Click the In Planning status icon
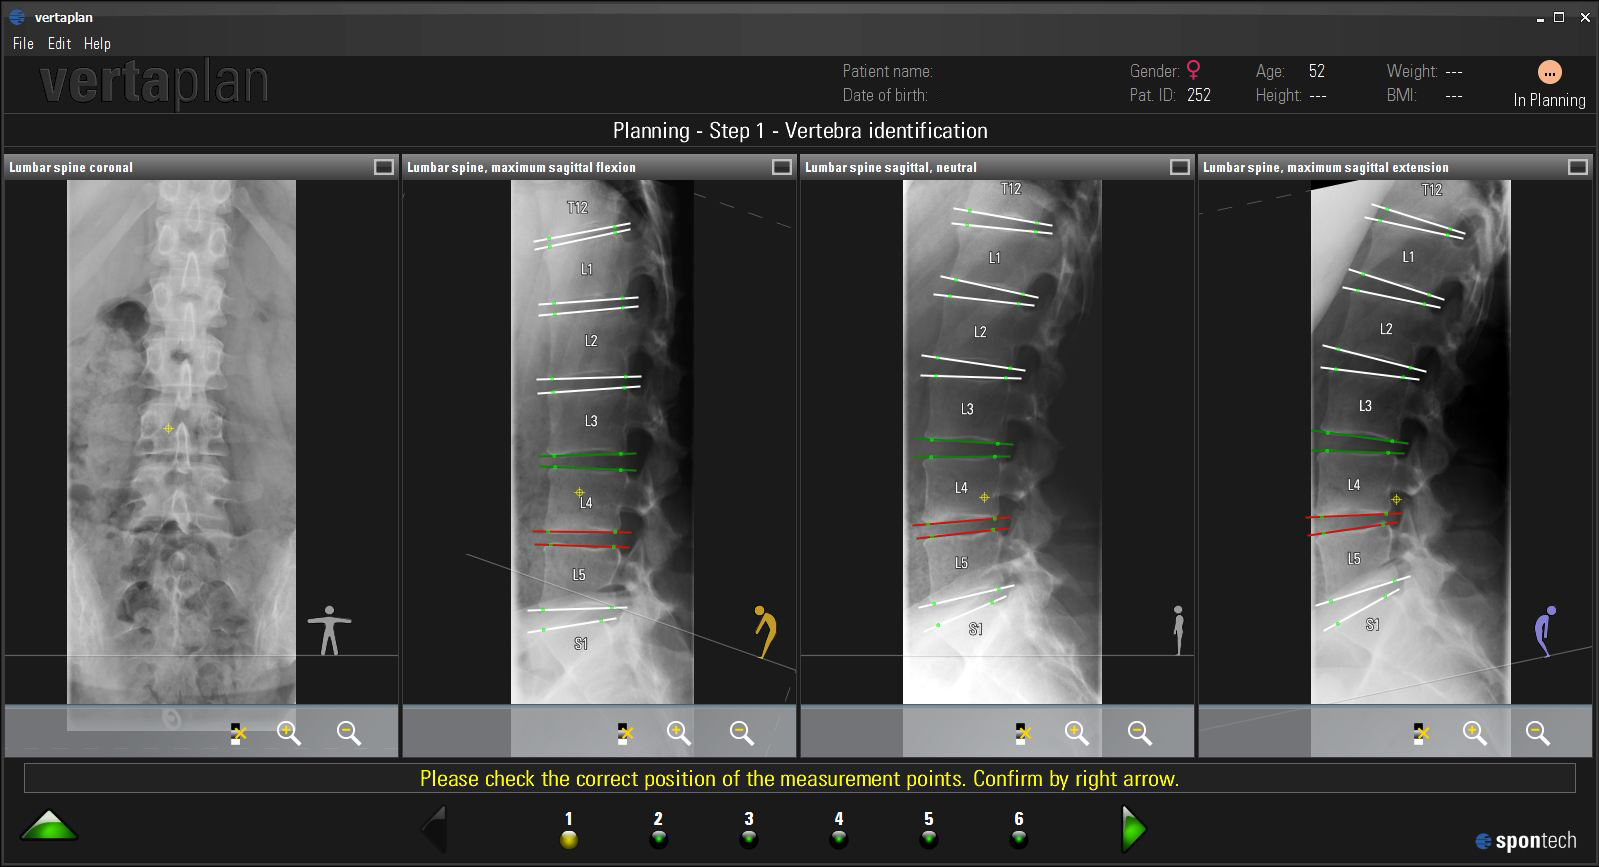The height and width of the screenshot is (867, 1599). [x=1549, y=73]
